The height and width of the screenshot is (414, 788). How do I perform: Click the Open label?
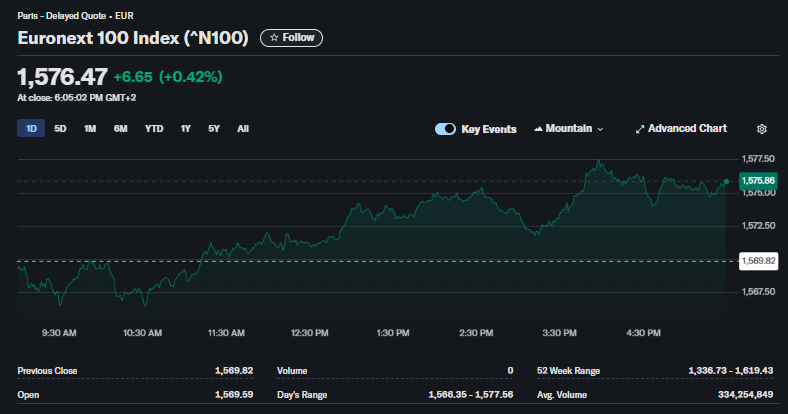tap(28, 395)
